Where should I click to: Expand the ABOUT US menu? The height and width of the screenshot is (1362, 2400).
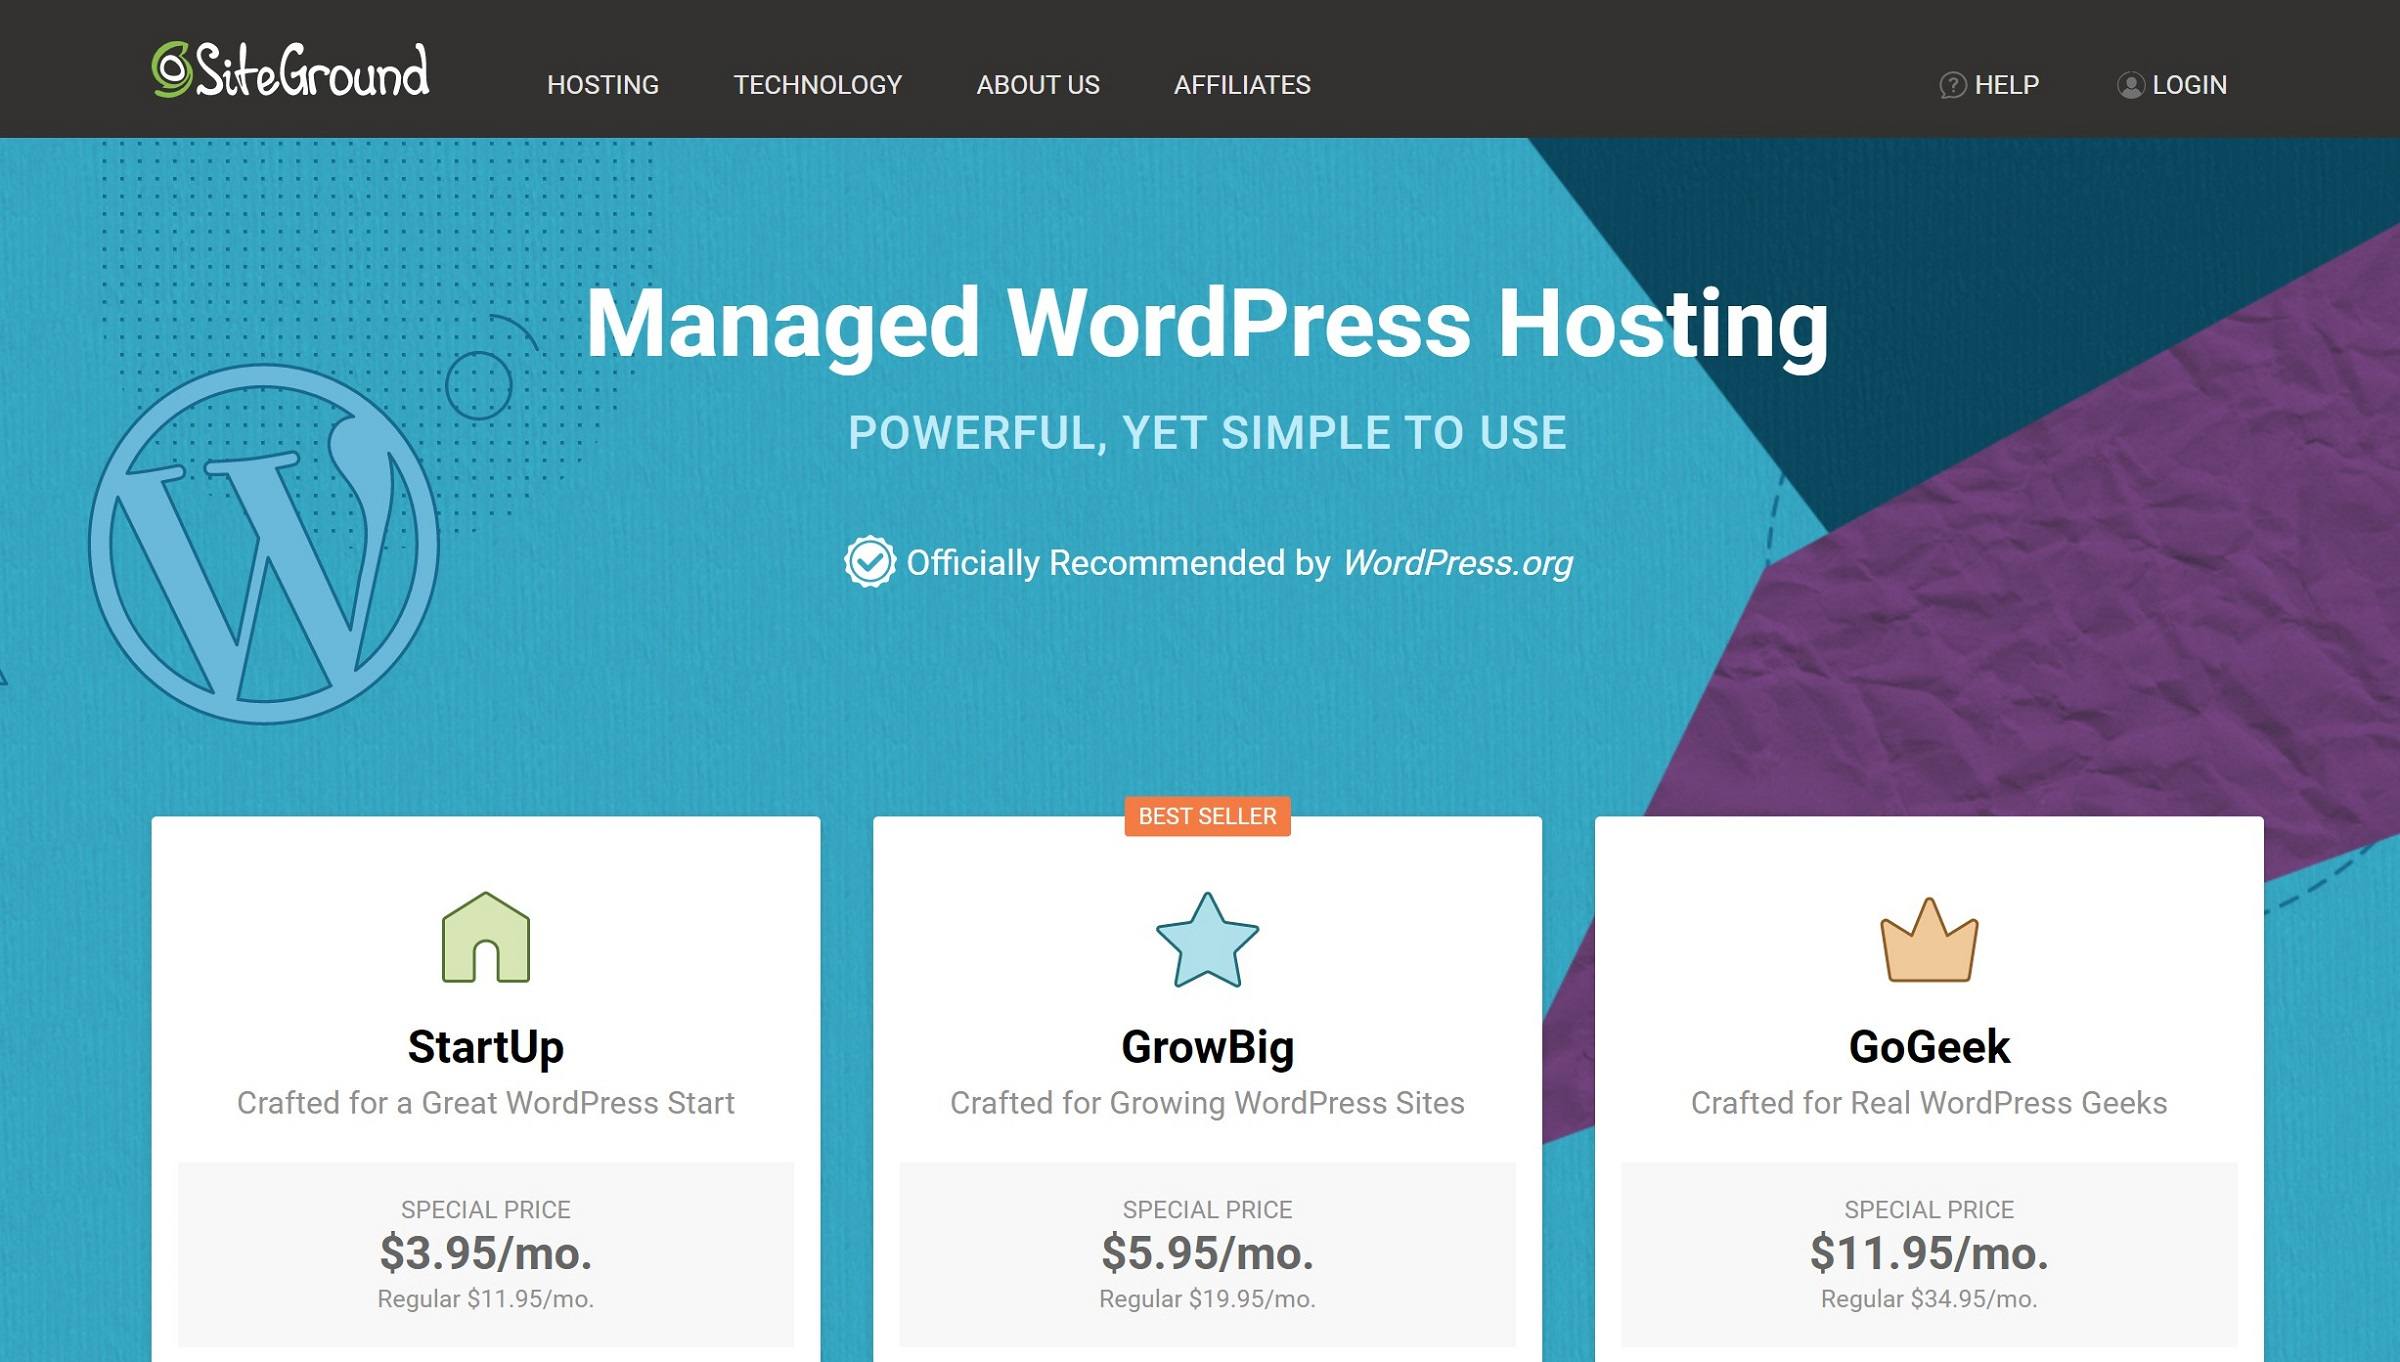click(x=1037, y=82)
